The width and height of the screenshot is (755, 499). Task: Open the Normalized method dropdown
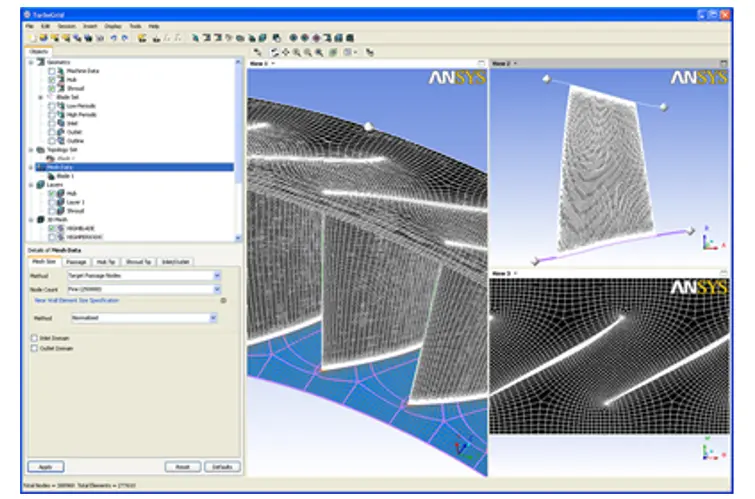213,318
